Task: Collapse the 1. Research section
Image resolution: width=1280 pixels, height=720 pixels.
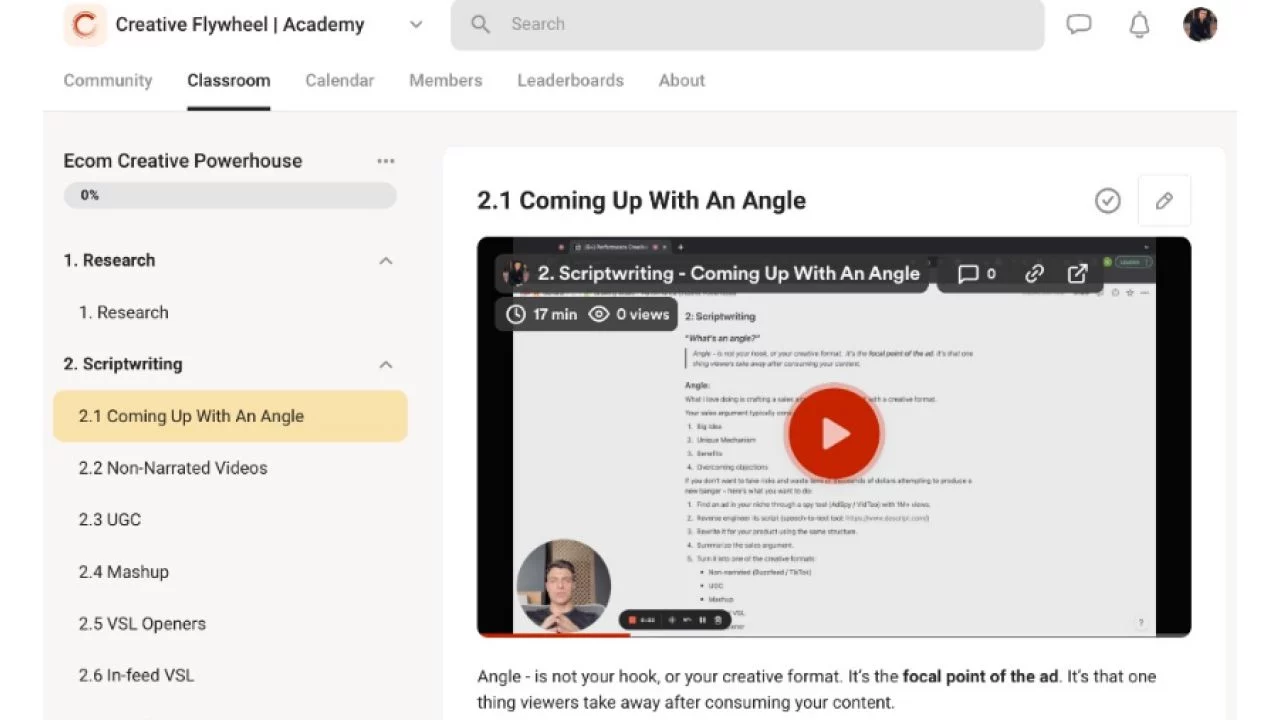Action: [x=386, y=261]
